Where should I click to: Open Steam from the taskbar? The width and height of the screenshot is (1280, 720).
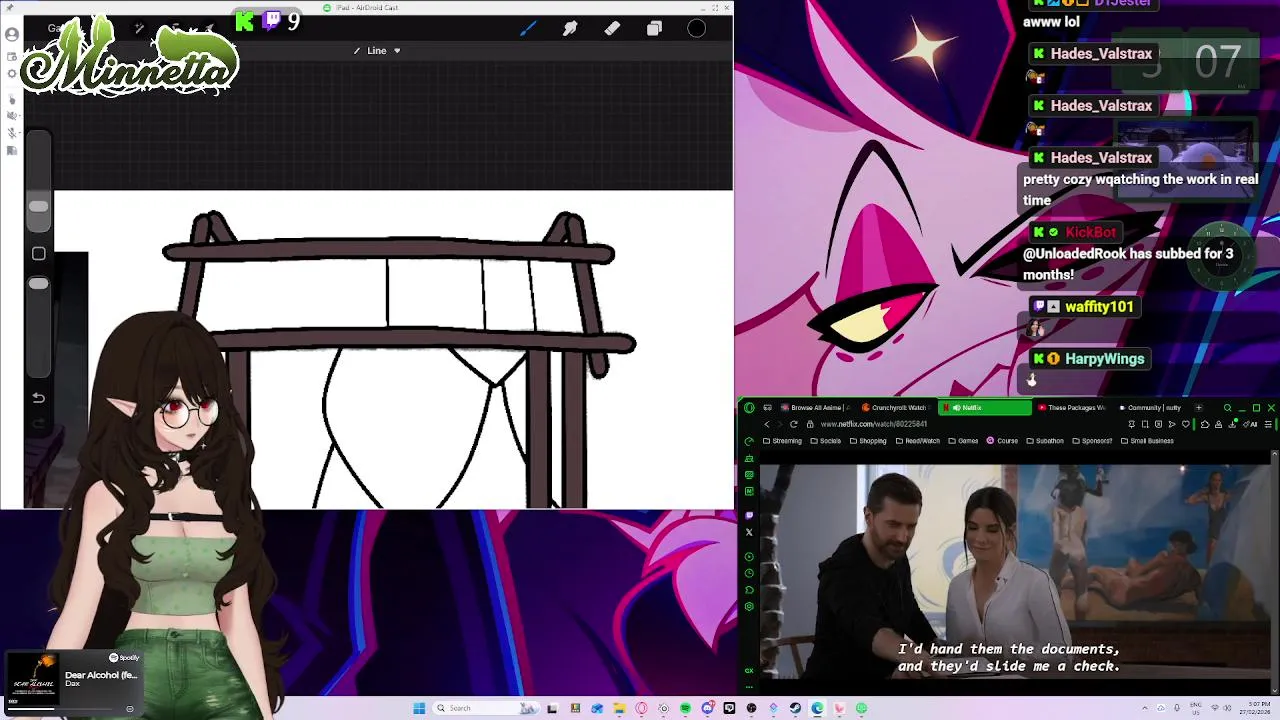coord(794,708)
